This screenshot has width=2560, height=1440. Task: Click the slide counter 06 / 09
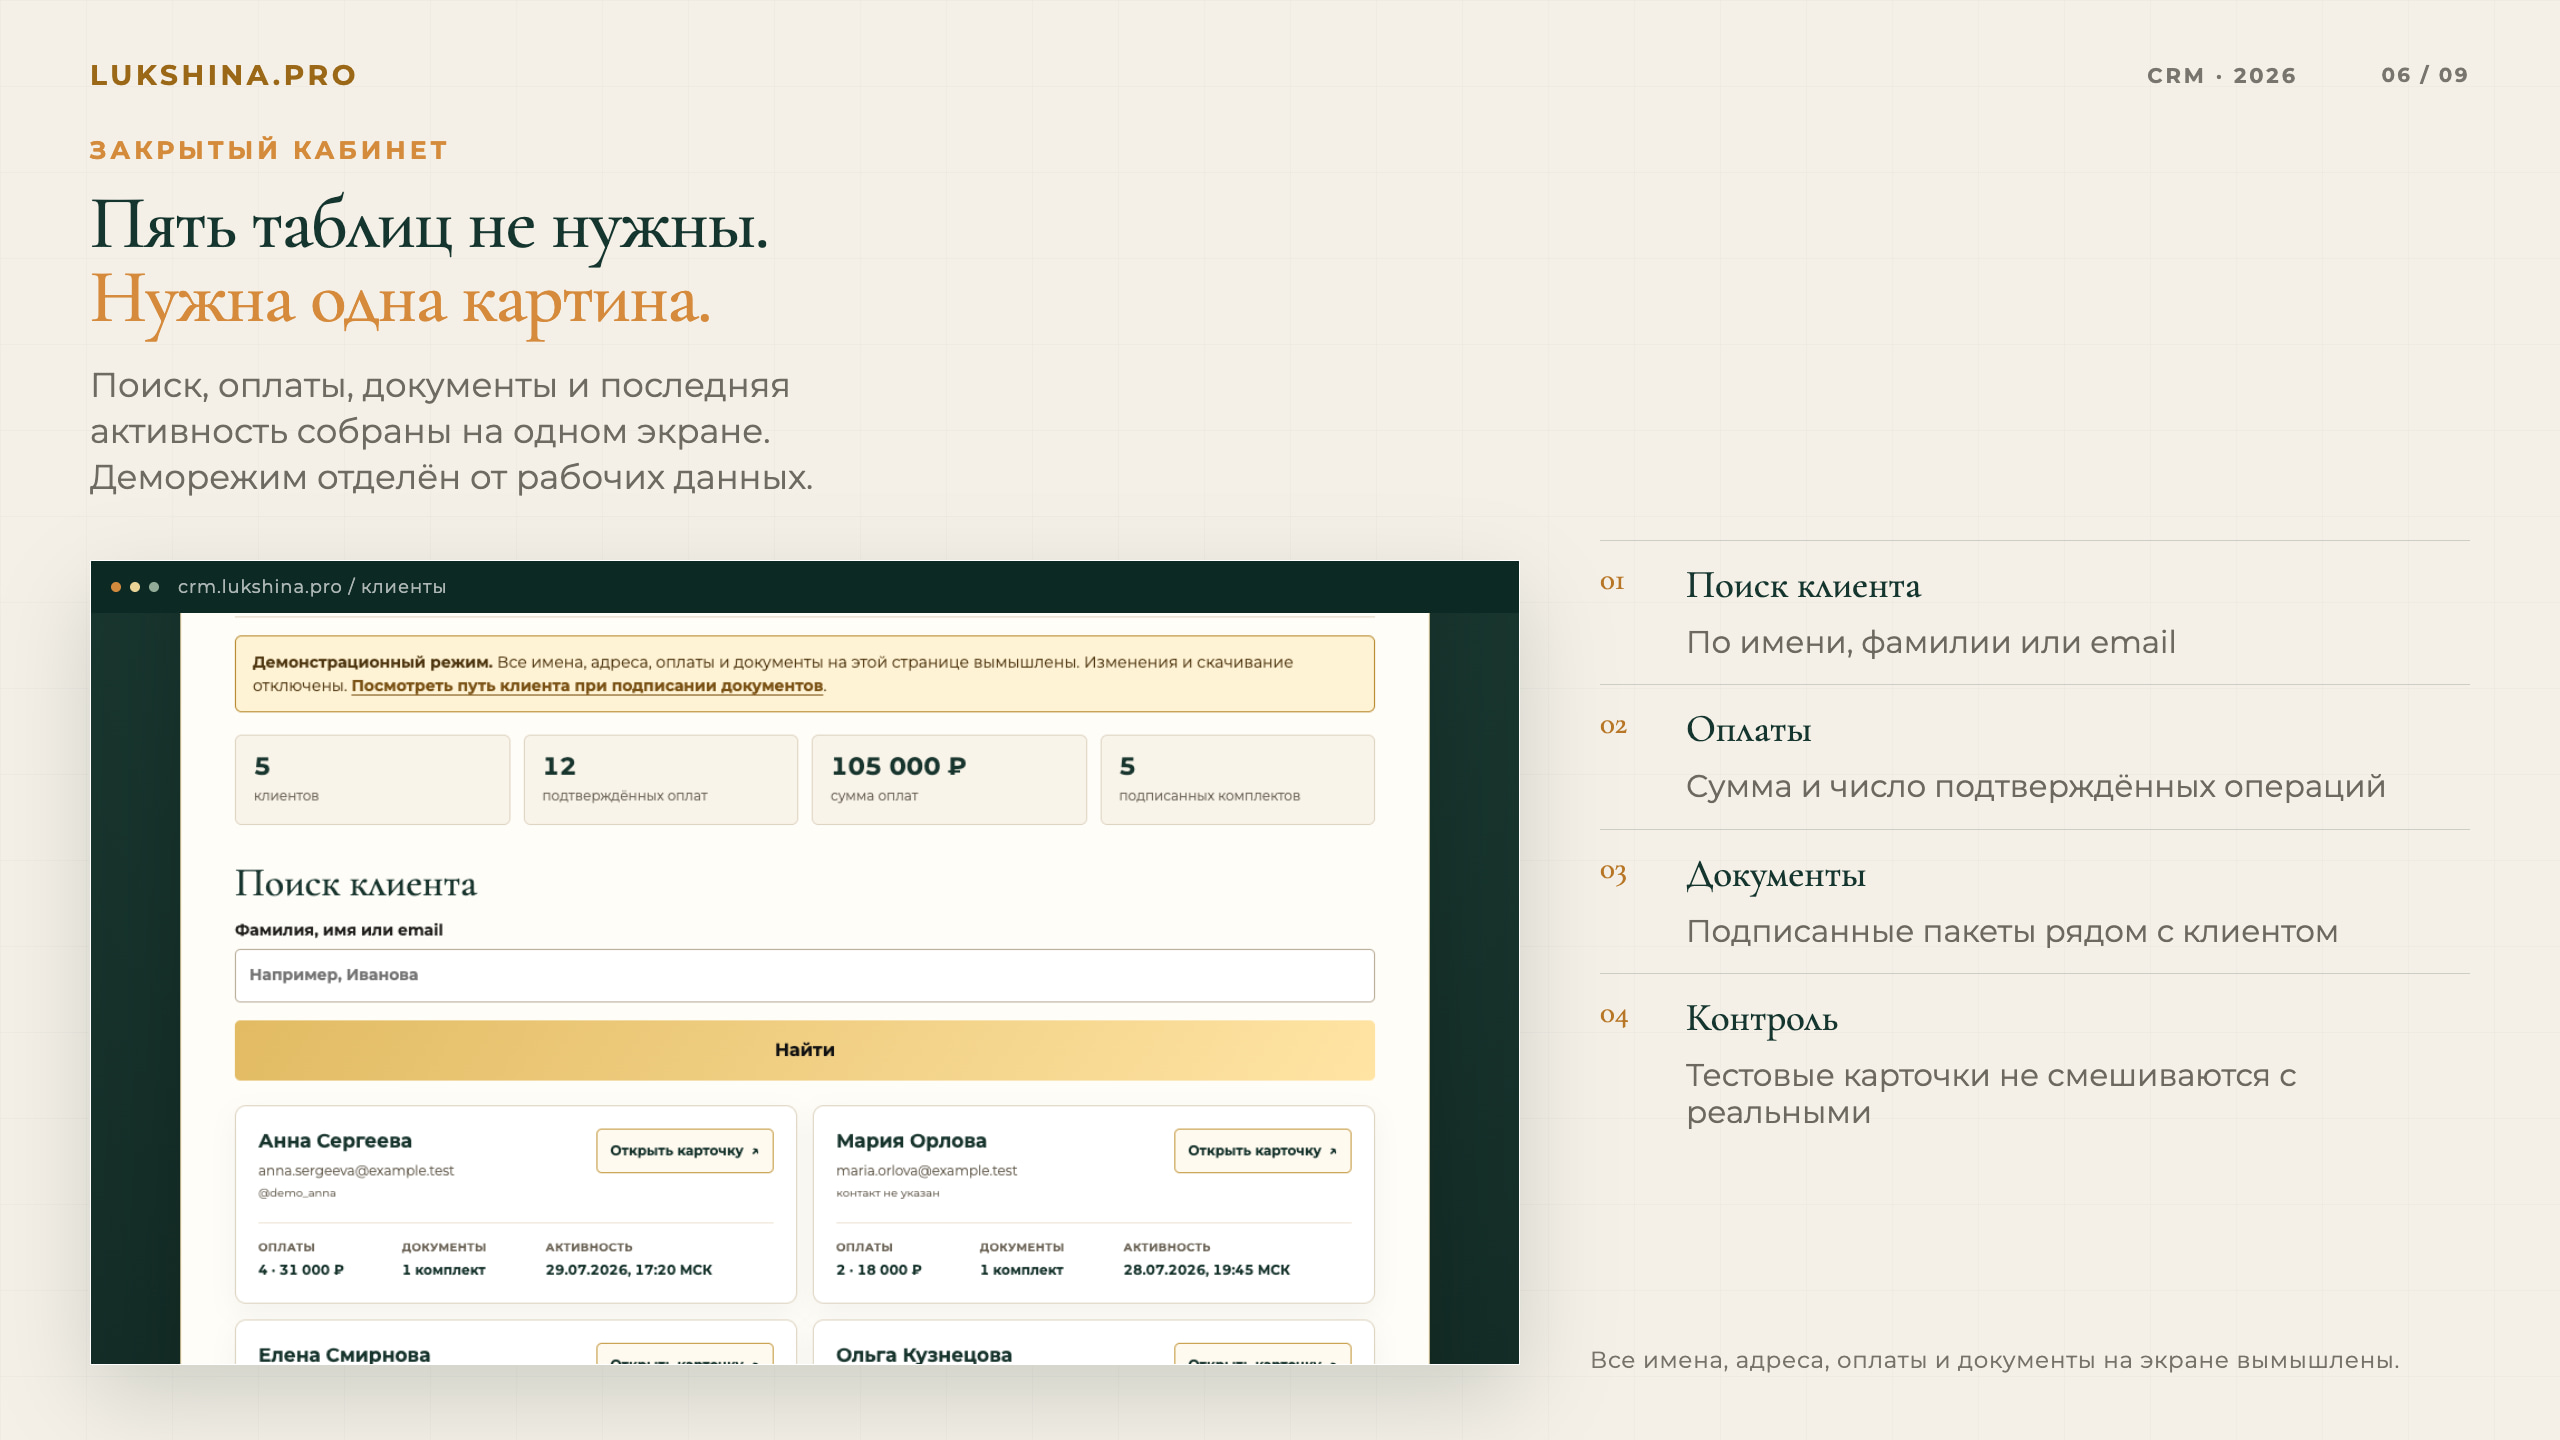(x=2424, y=75)
